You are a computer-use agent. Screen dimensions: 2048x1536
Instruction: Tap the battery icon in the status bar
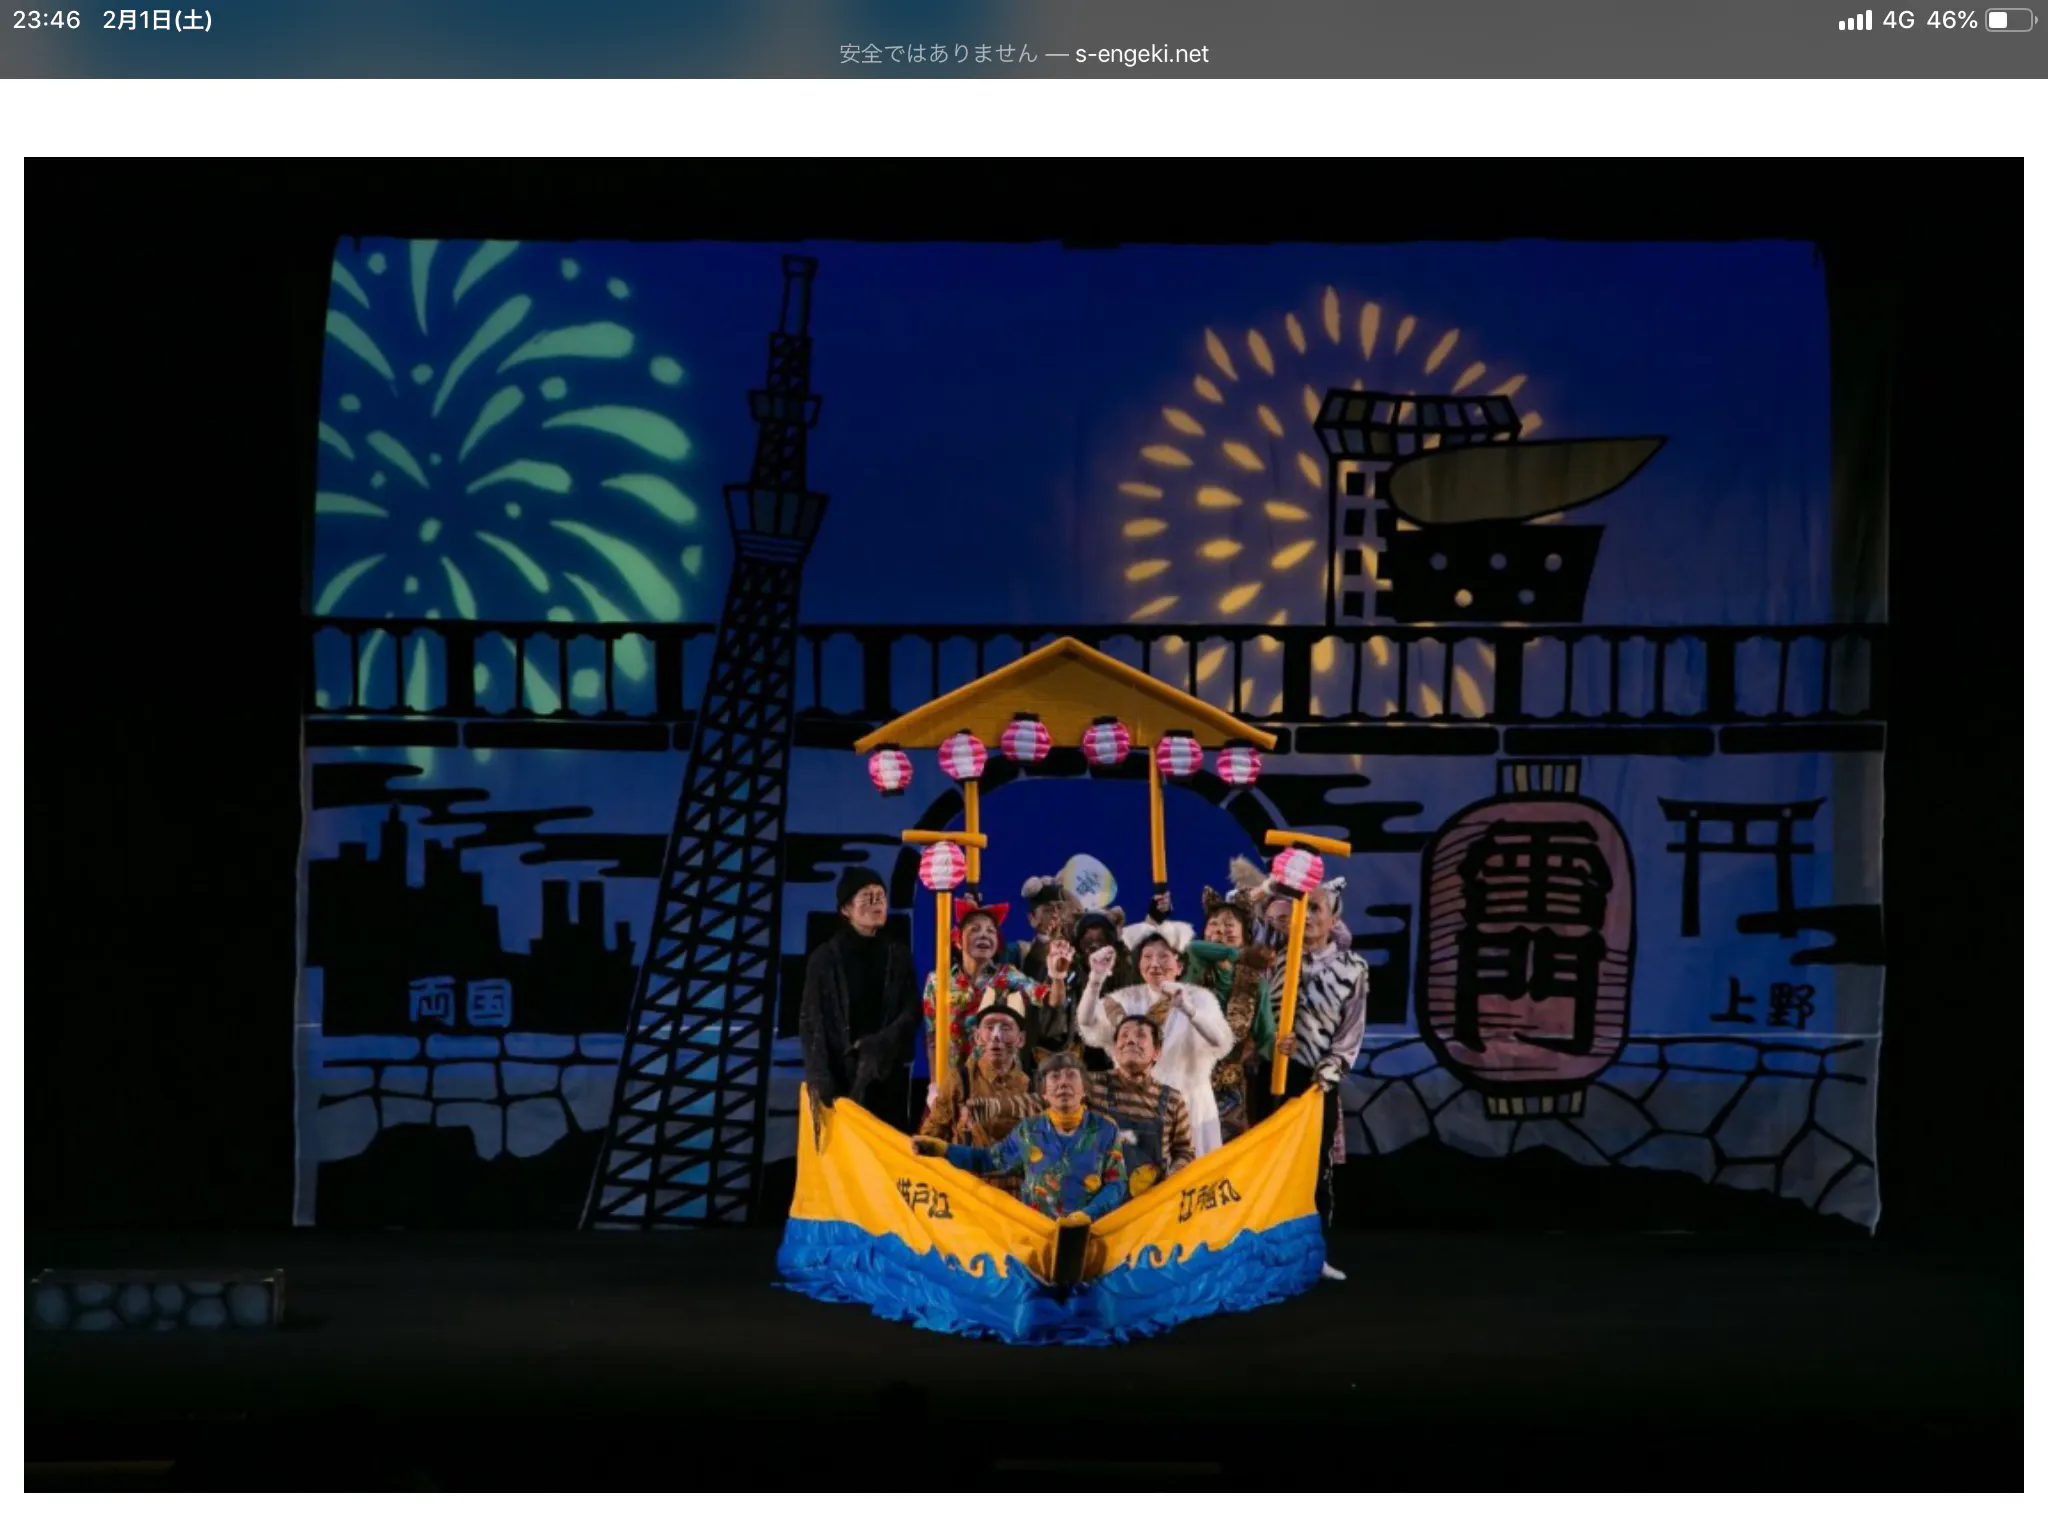pos(2009,20)
